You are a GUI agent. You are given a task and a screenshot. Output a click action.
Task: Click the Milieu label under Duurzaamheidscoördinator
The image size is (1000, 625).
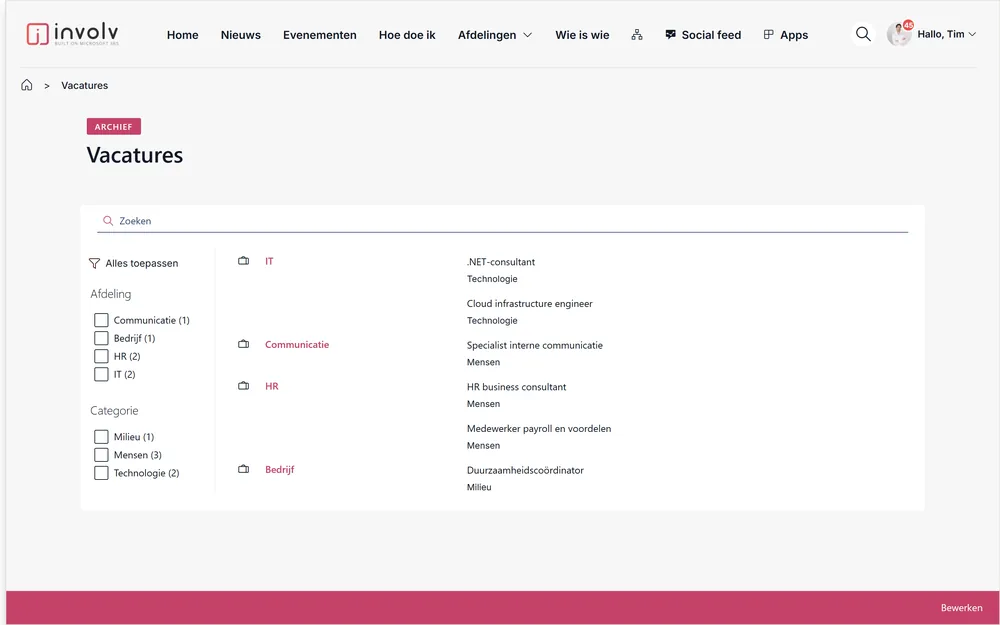point(479,487)
